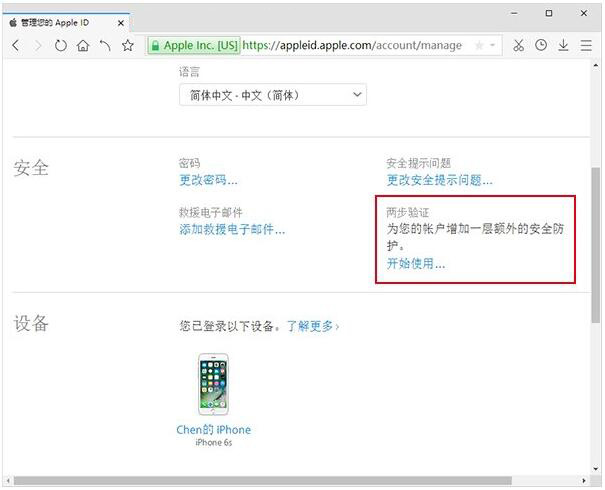Open the home page via the house icon
The width and height of the screenshot is (605, 490).
[83, 46]
